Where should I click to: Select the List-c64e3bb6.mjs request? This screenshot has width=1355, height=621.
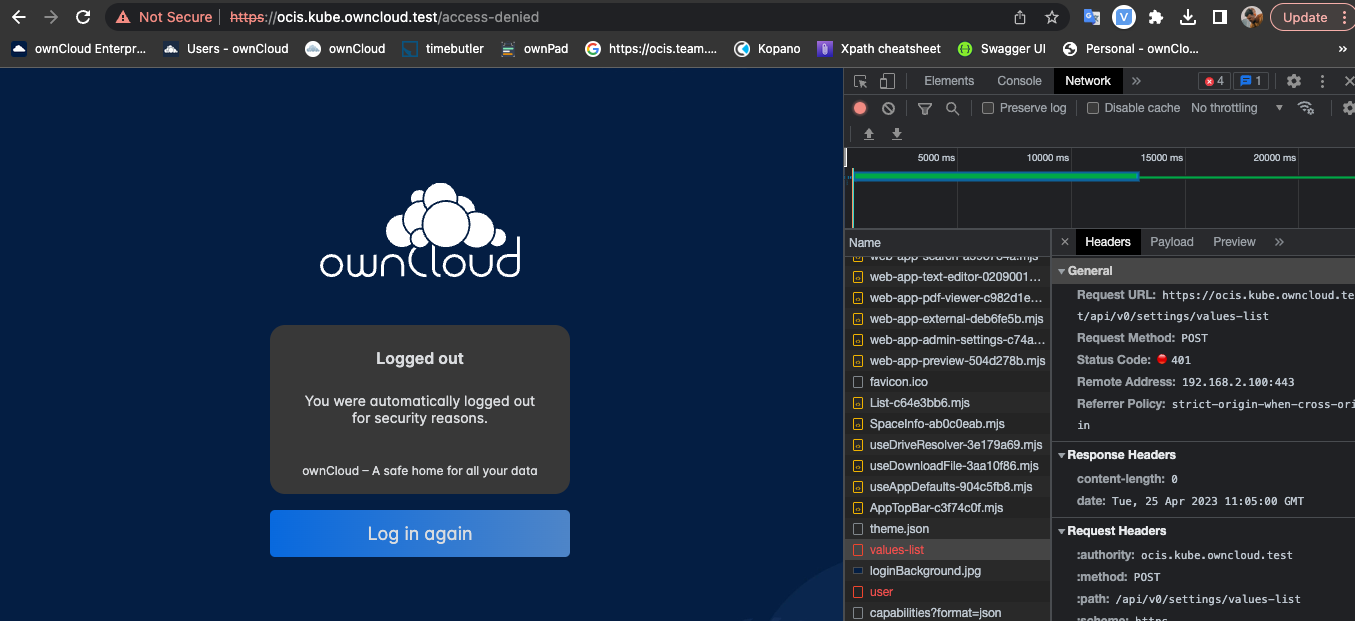tap(947, 403)
